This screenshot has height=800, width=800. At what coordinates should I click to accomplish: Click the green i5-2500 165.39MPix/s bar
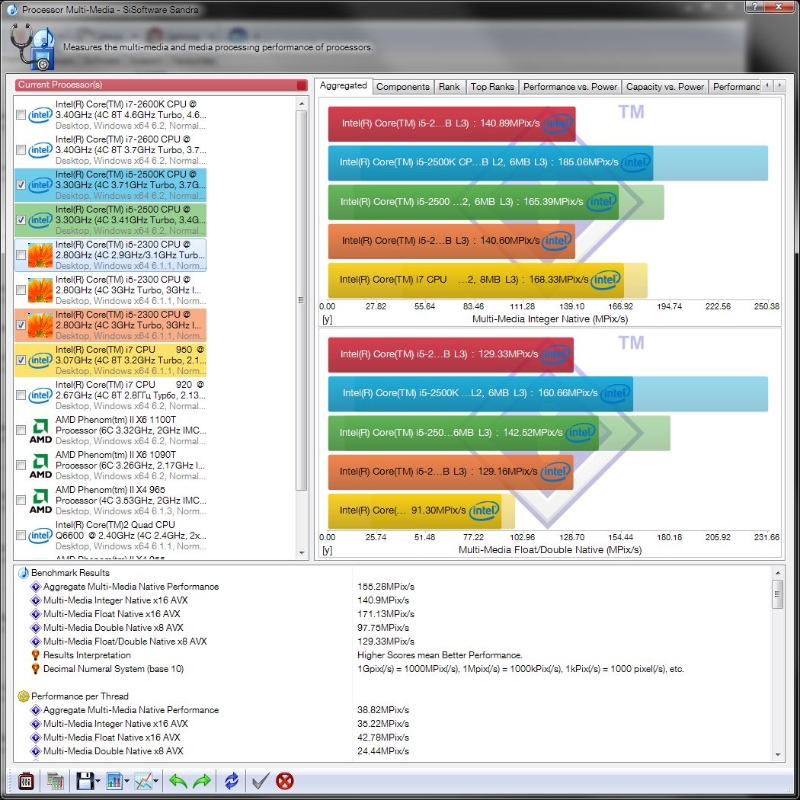tap(473, 202)
